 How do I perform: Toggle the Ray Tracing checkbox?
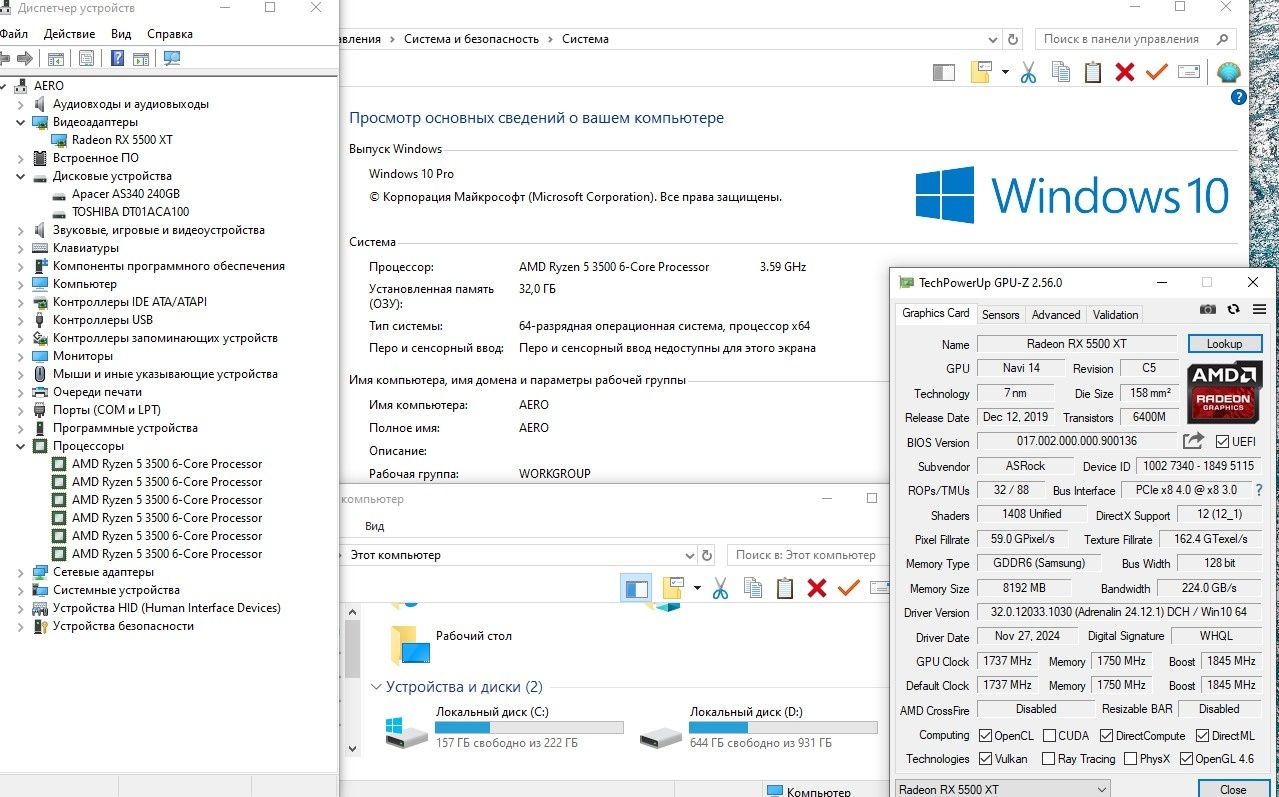(x=1048, y=758)
